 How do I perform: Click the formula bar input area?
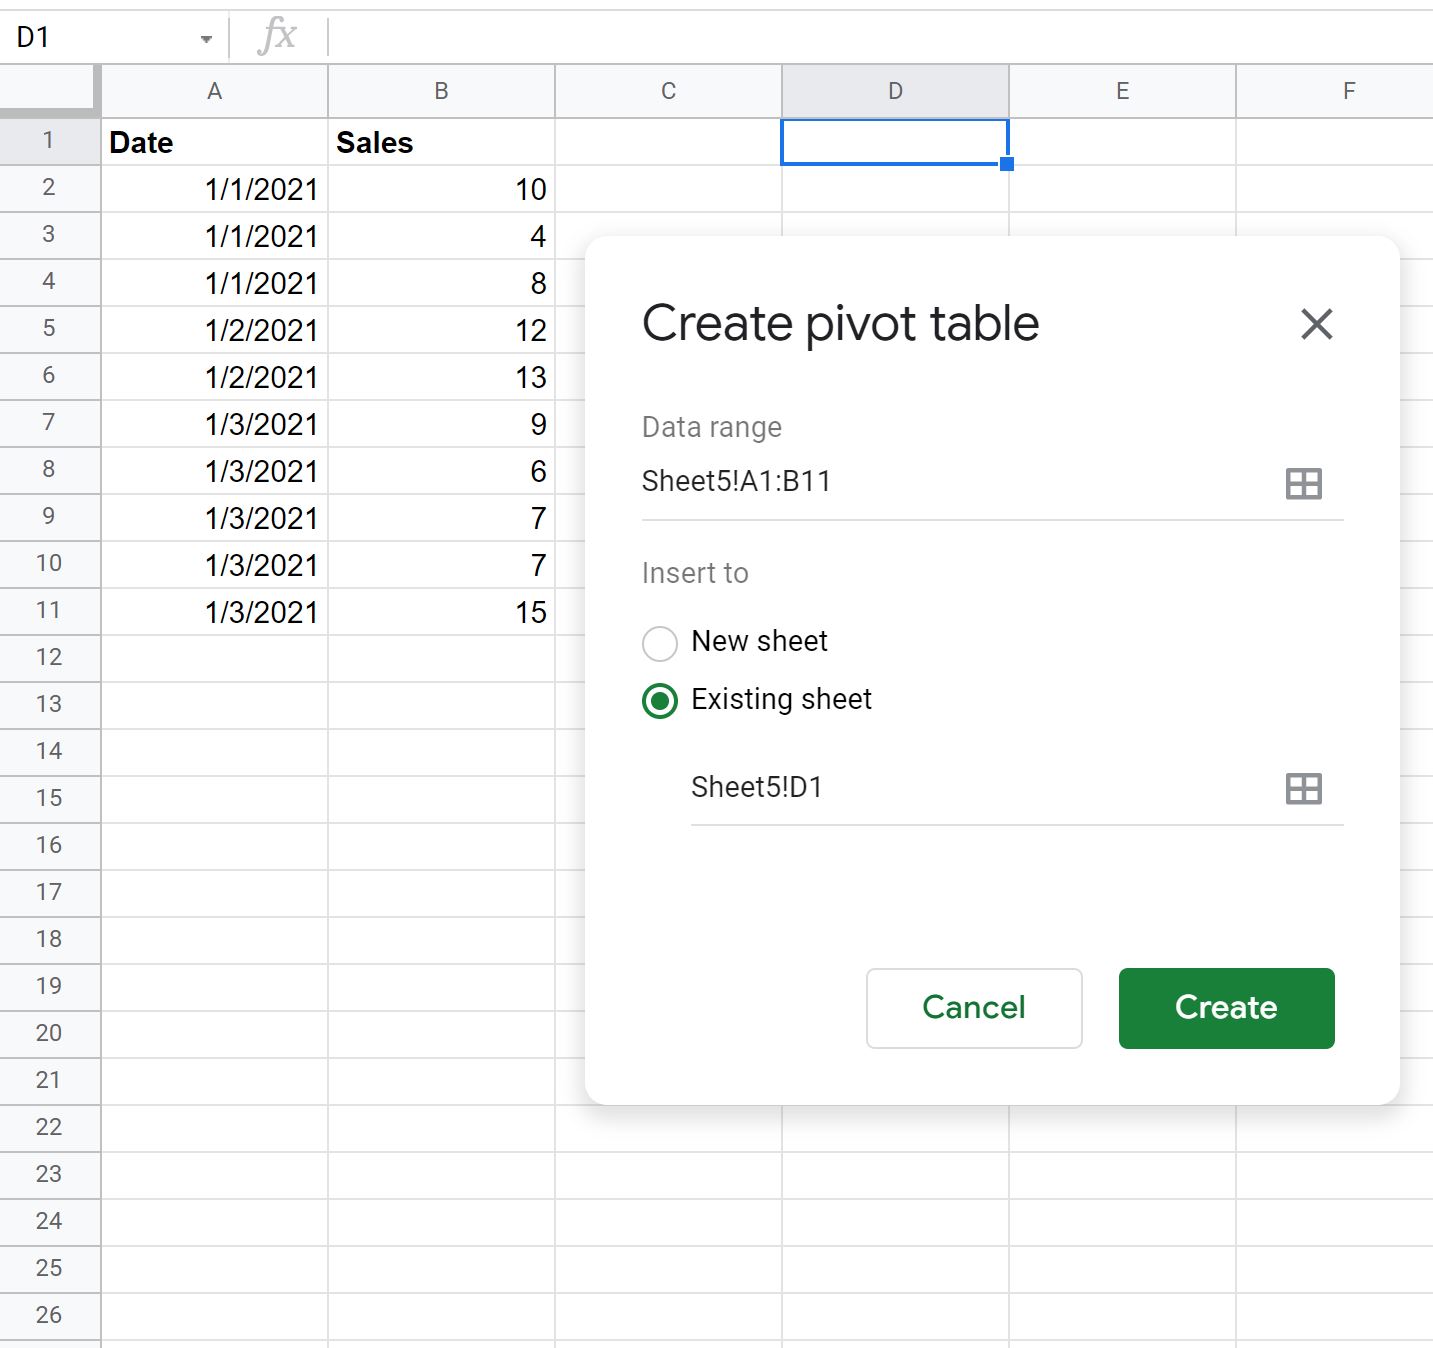point(880,38)
